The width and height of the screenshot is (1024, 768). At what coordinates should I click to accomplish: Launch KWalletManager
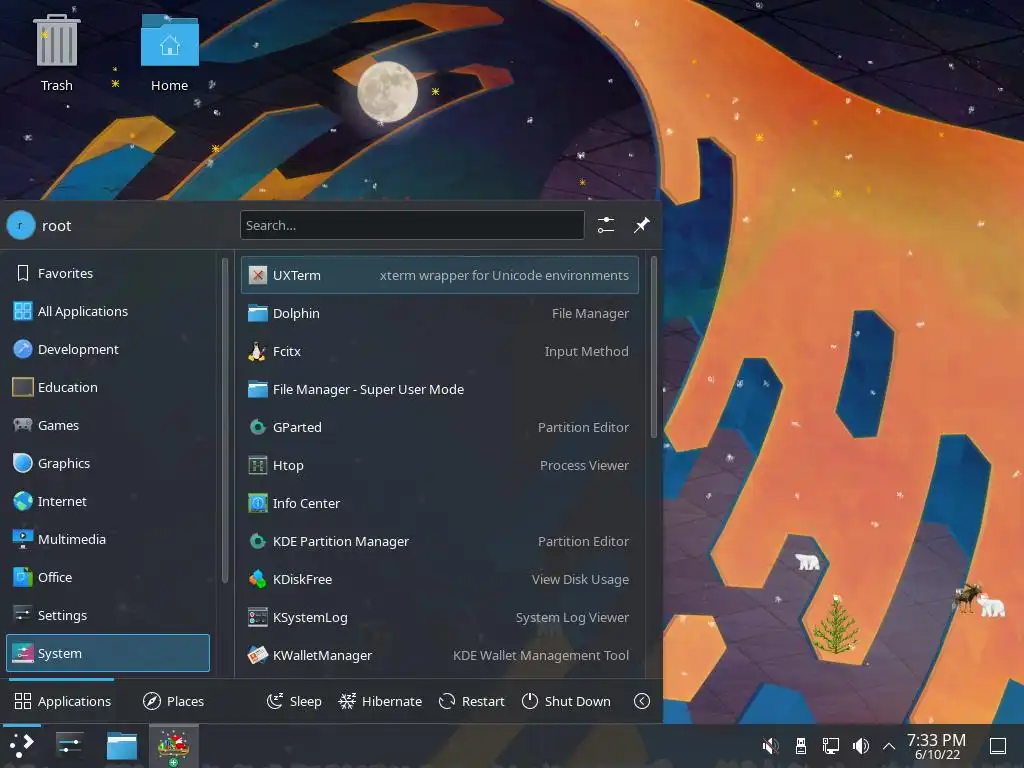pos(440,655)
